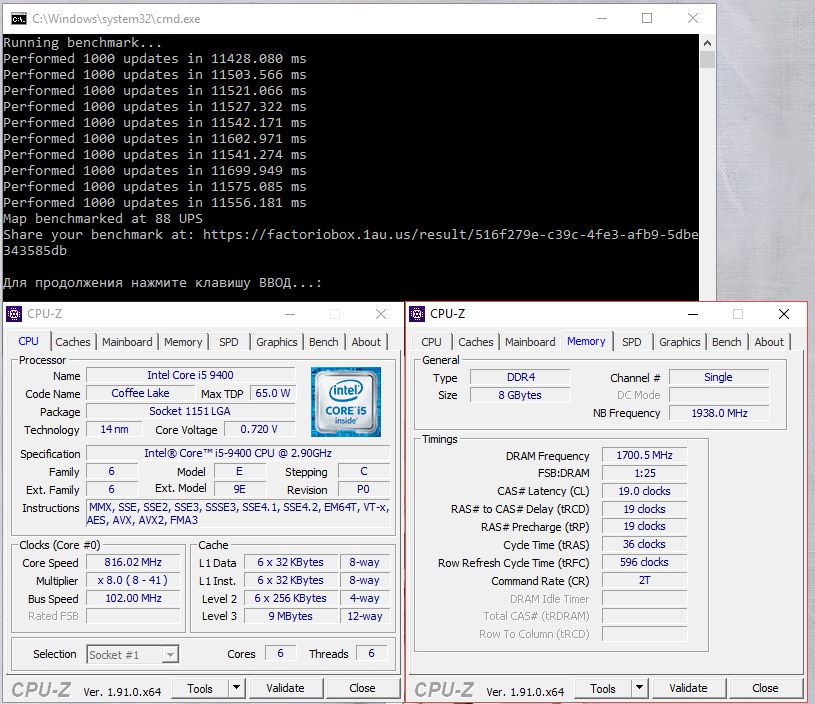Viewport: 815px width, 704px height.
Task: Close the cmd.exe window
Action: click(692, 18)
